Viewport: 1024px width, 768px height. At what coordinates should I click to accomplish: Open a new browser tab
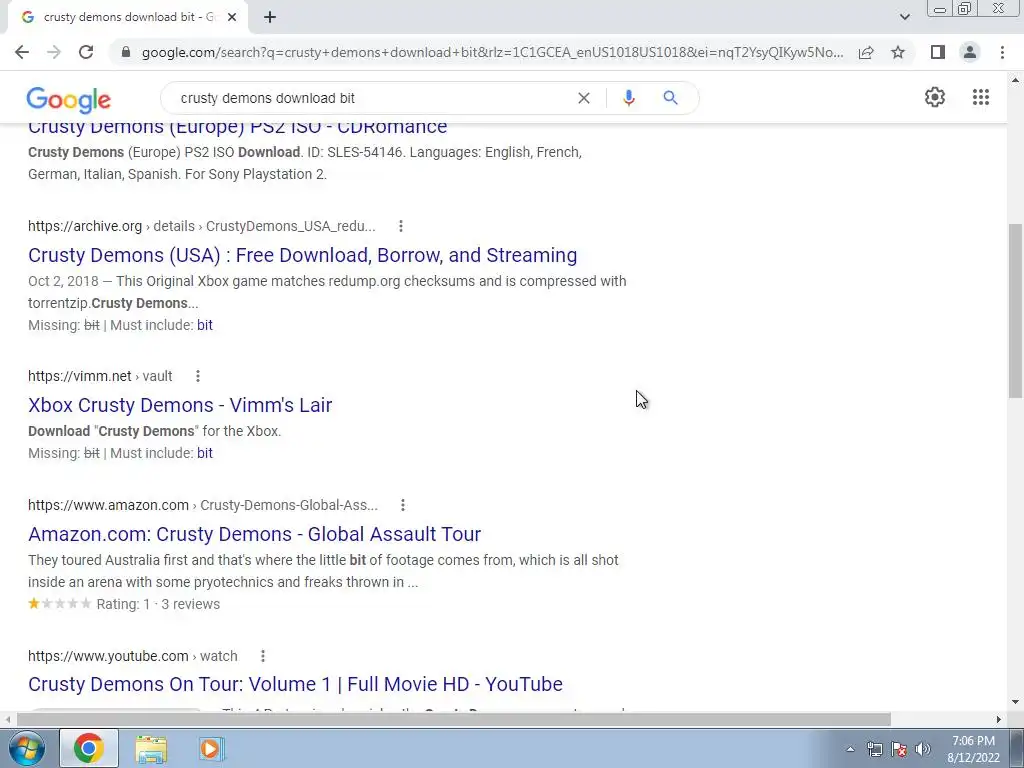(x=270, y=18)
